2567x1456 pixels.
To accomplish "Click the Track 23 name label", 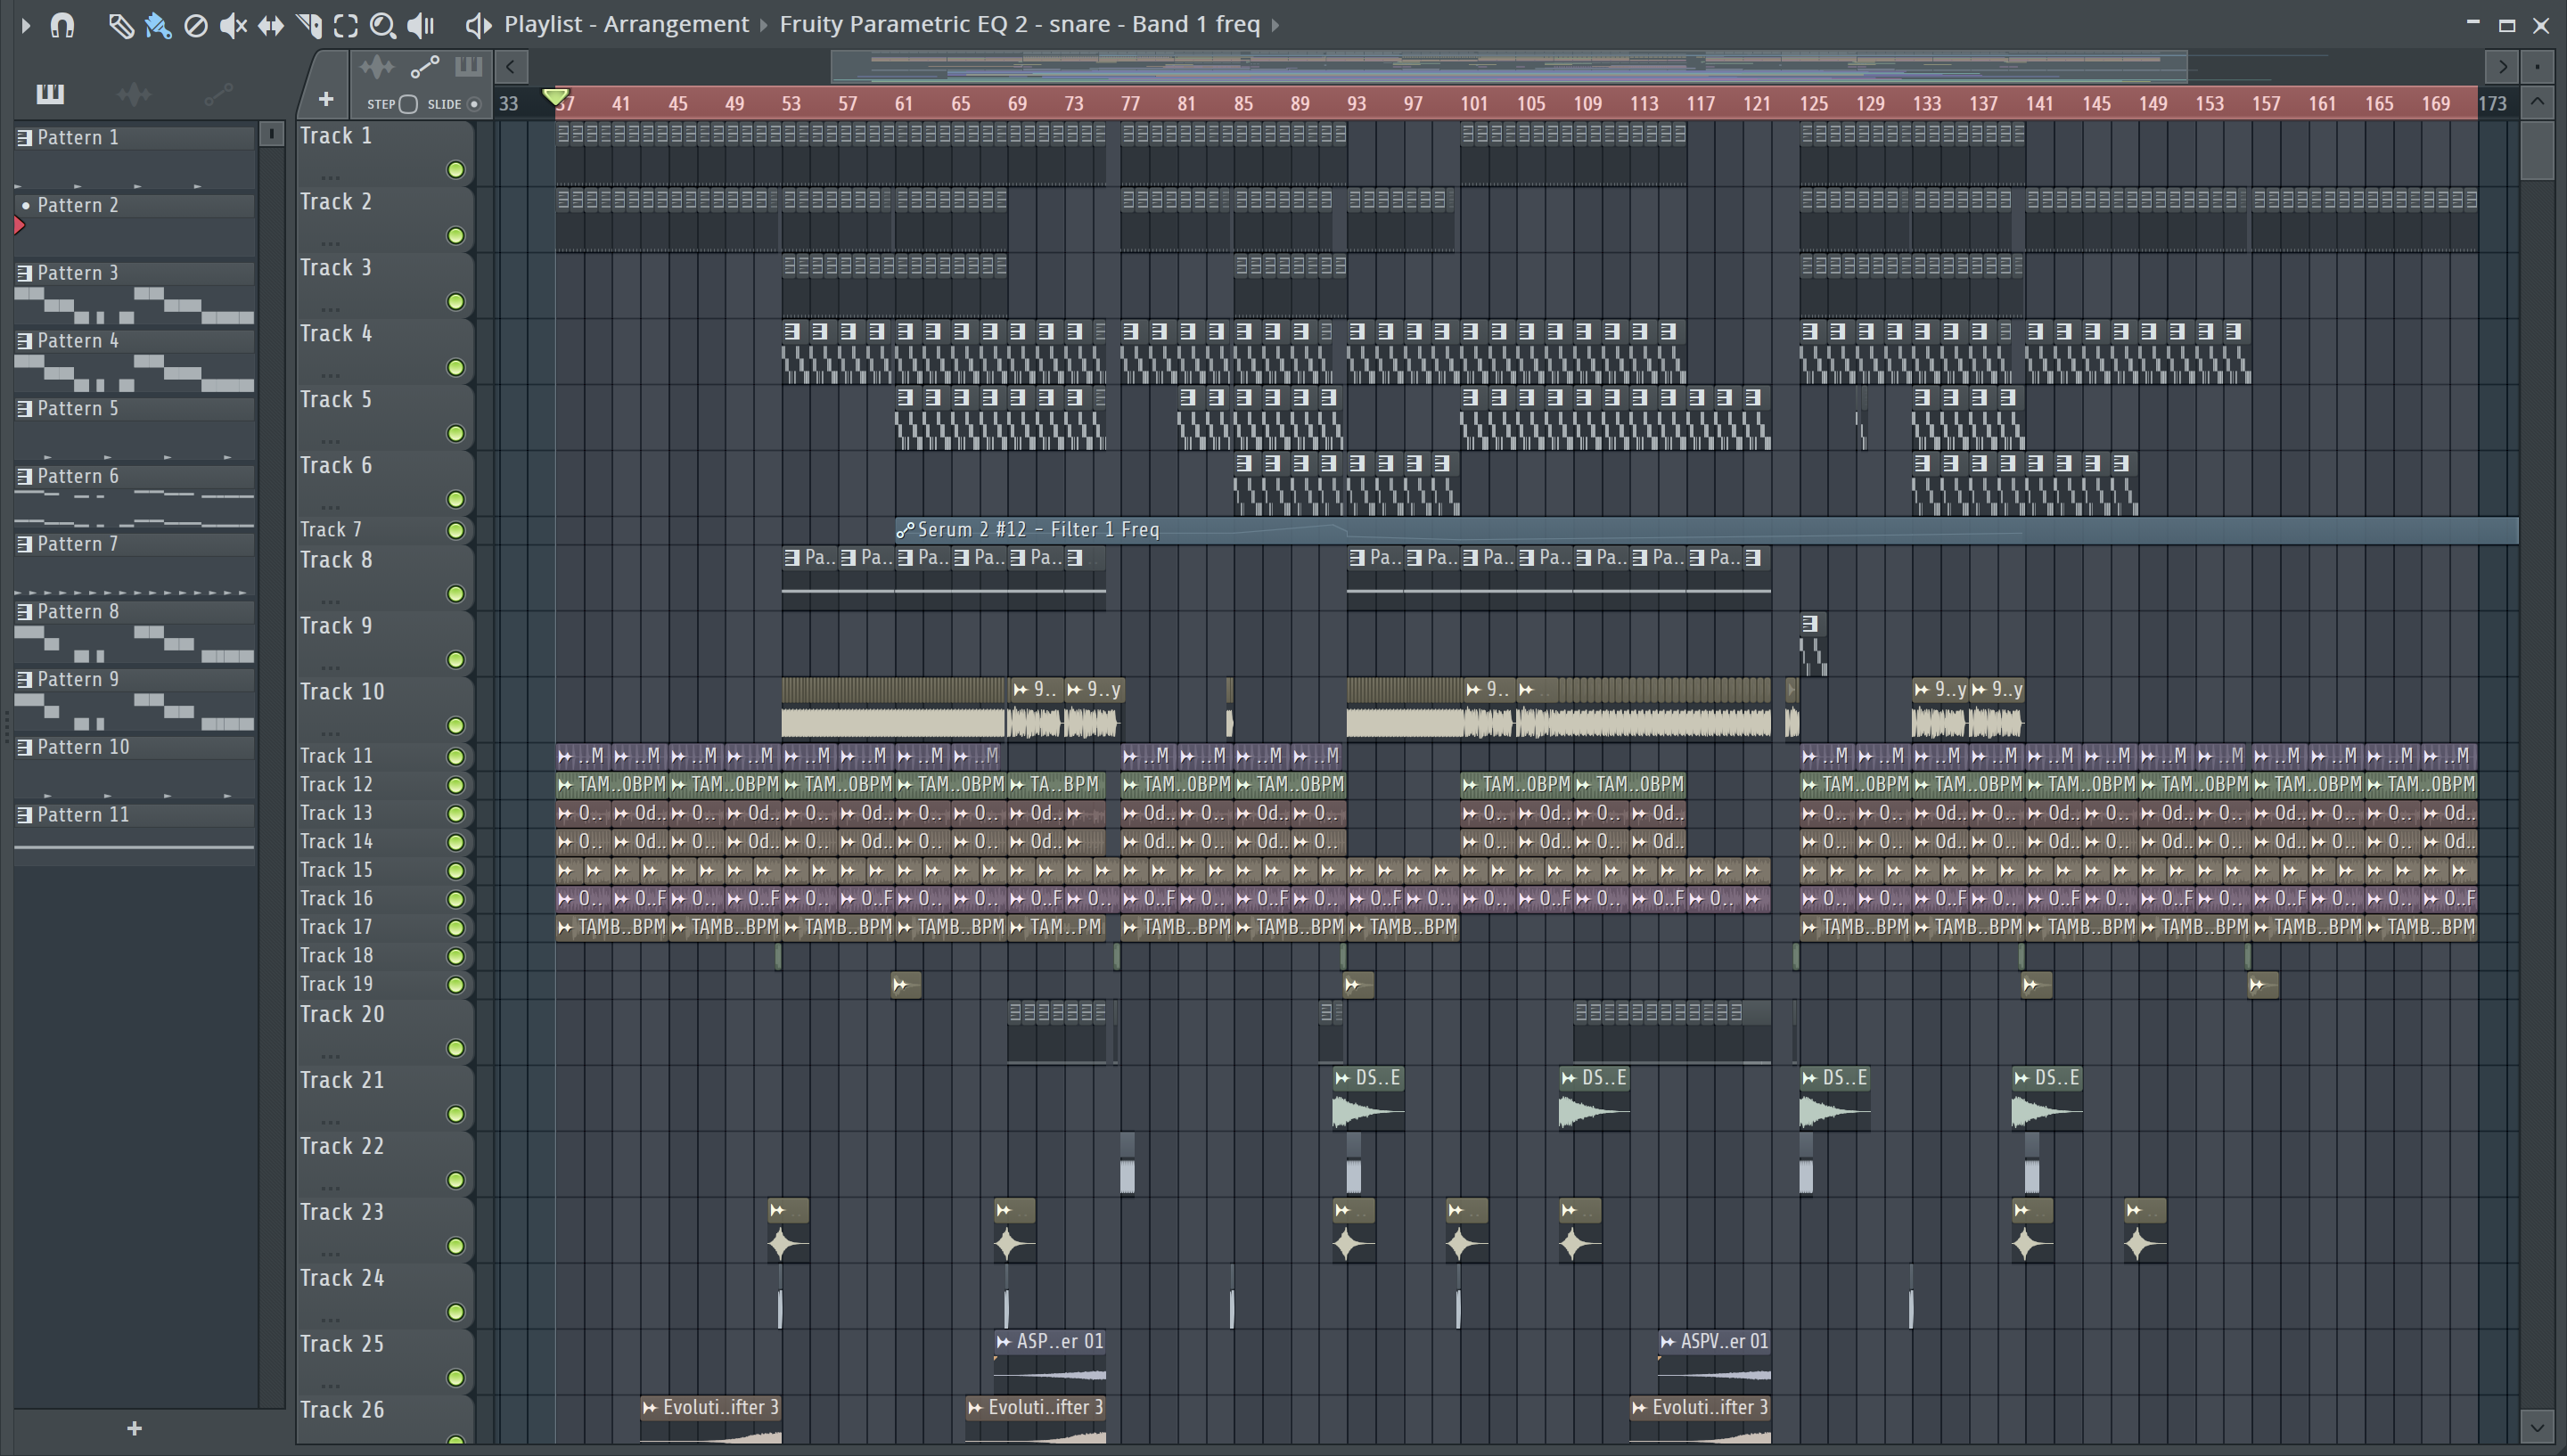I will [x=342, y=1212].
